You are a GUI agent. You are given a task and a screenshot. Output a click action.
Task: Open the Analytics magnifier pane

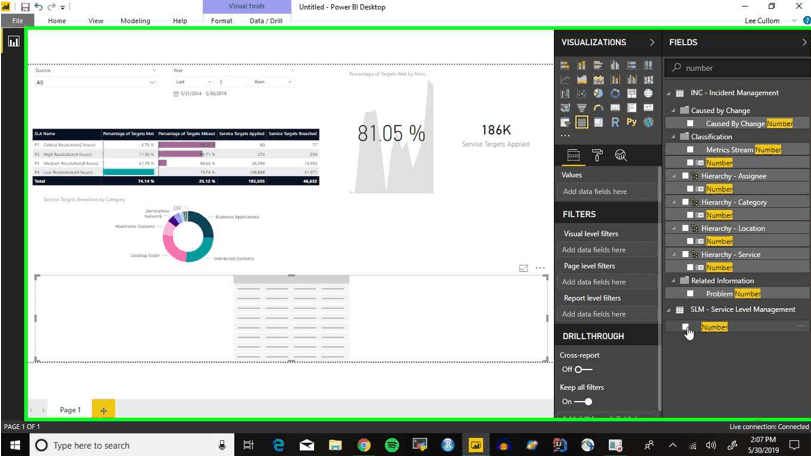(x=621, y=155)
